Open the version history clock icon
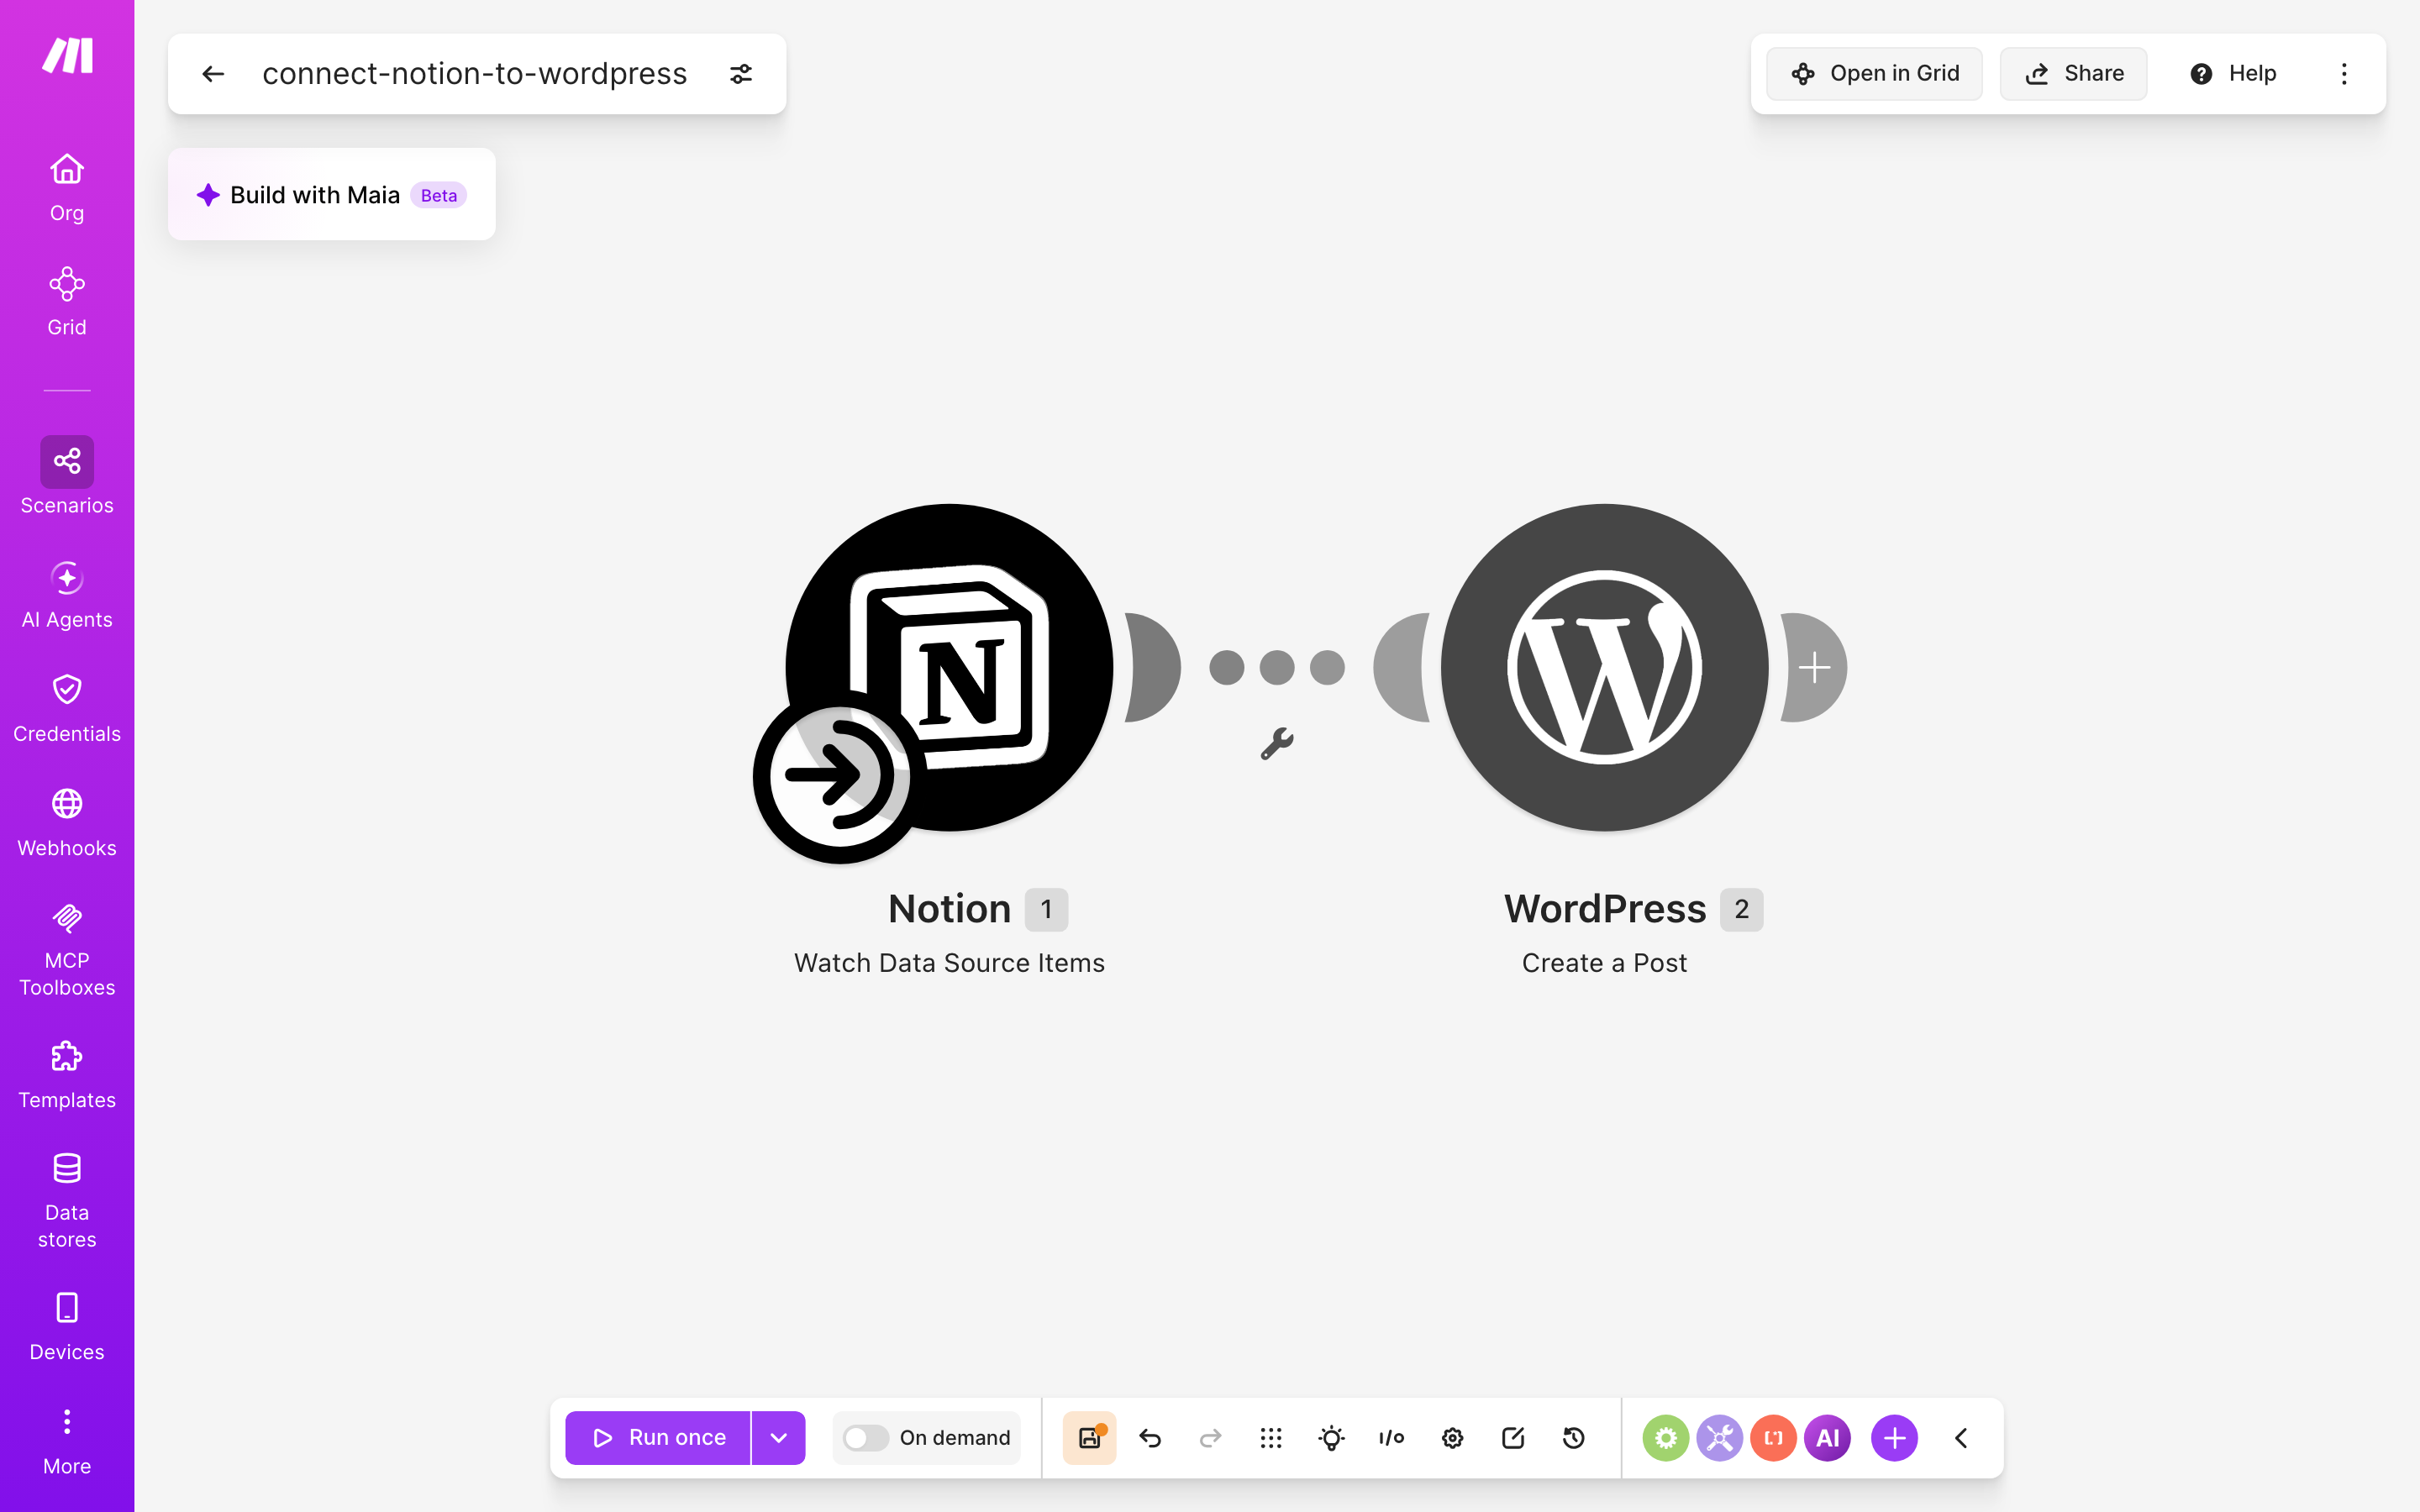The width and height of the screenshot is (2420, 1512). (x=1573, y=1438)
